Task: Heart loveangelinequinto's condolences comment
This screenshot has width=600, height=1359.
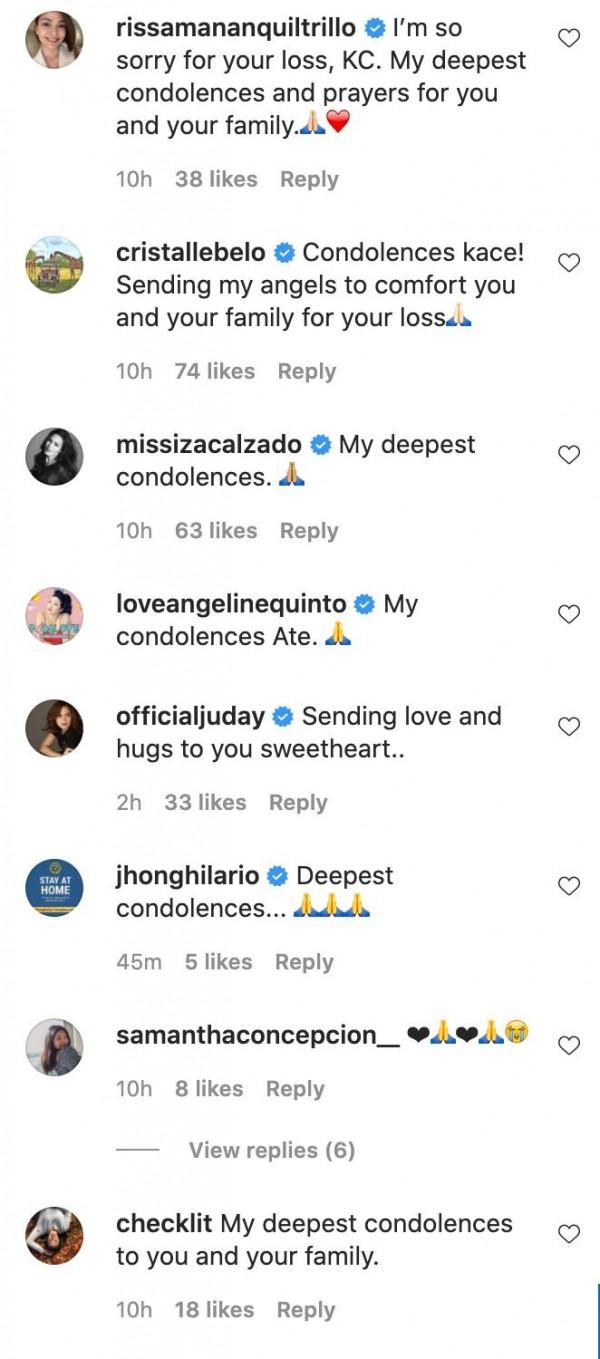Action: pos(568,615)
